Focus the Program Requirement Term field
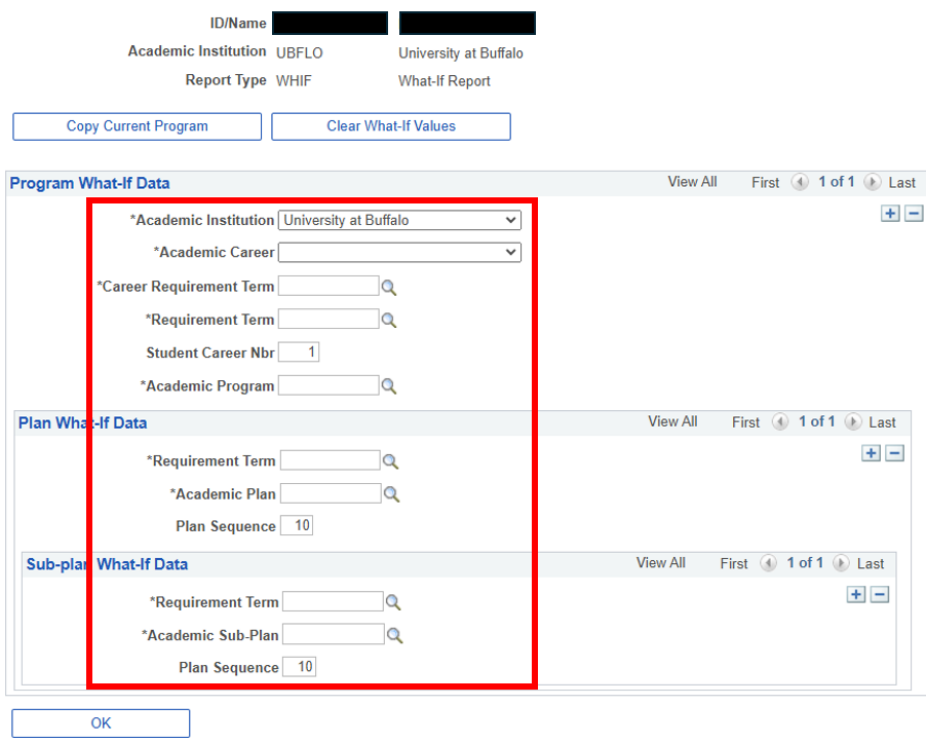The image size is (926, 742). coord(328,319)
